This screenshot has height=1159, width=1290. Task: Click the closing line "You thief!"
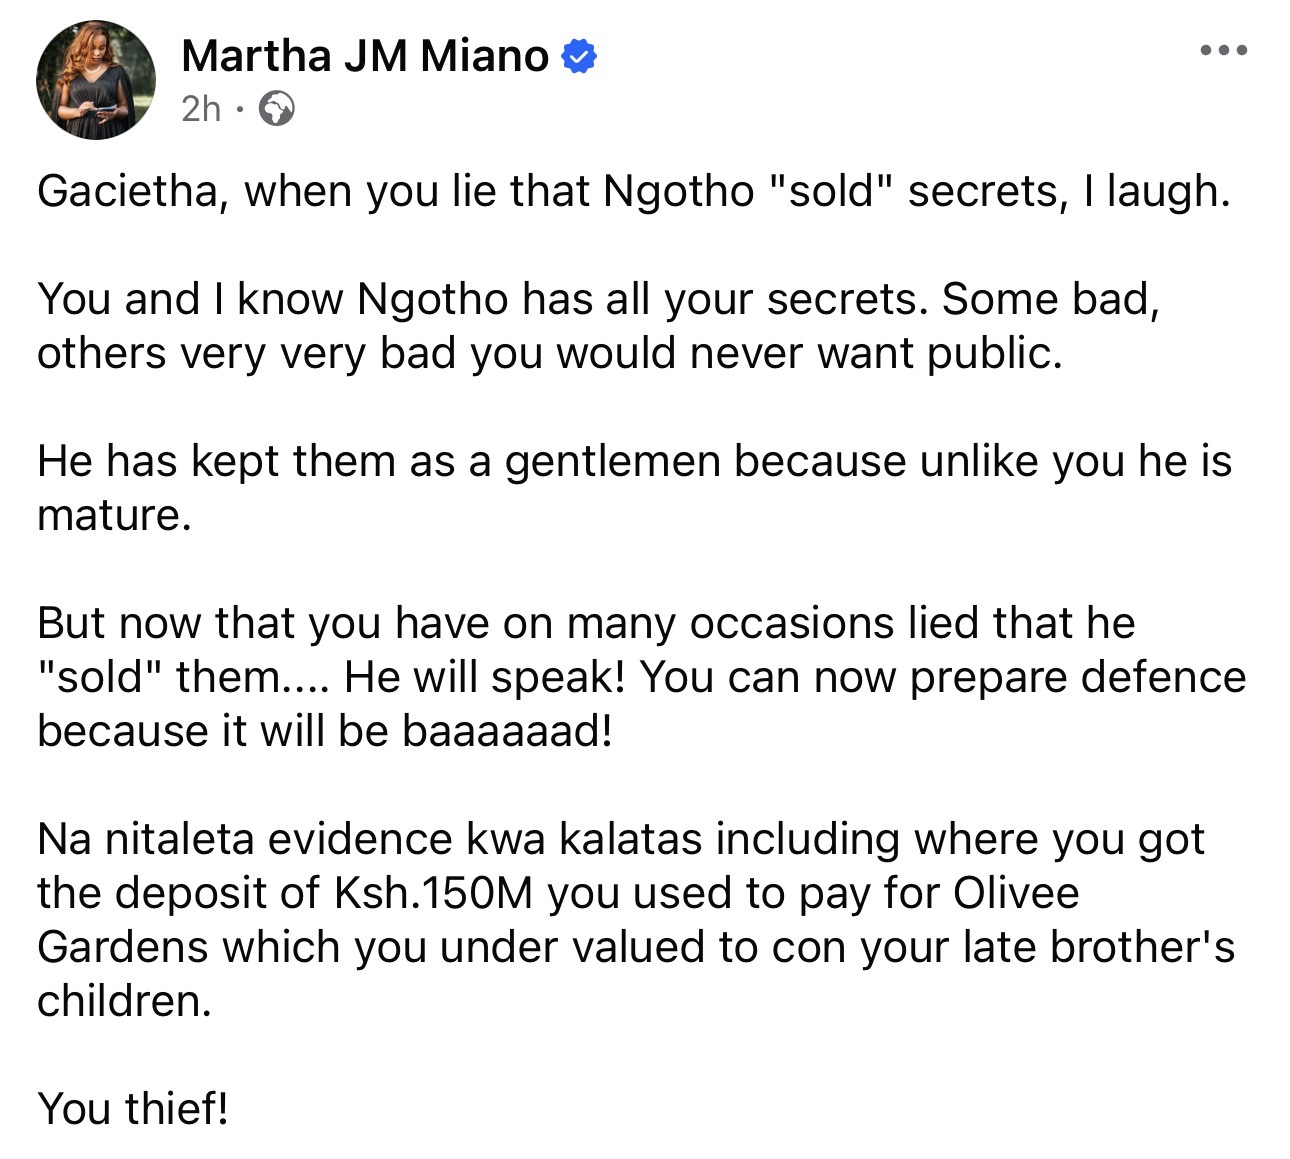pos(133,1109)
